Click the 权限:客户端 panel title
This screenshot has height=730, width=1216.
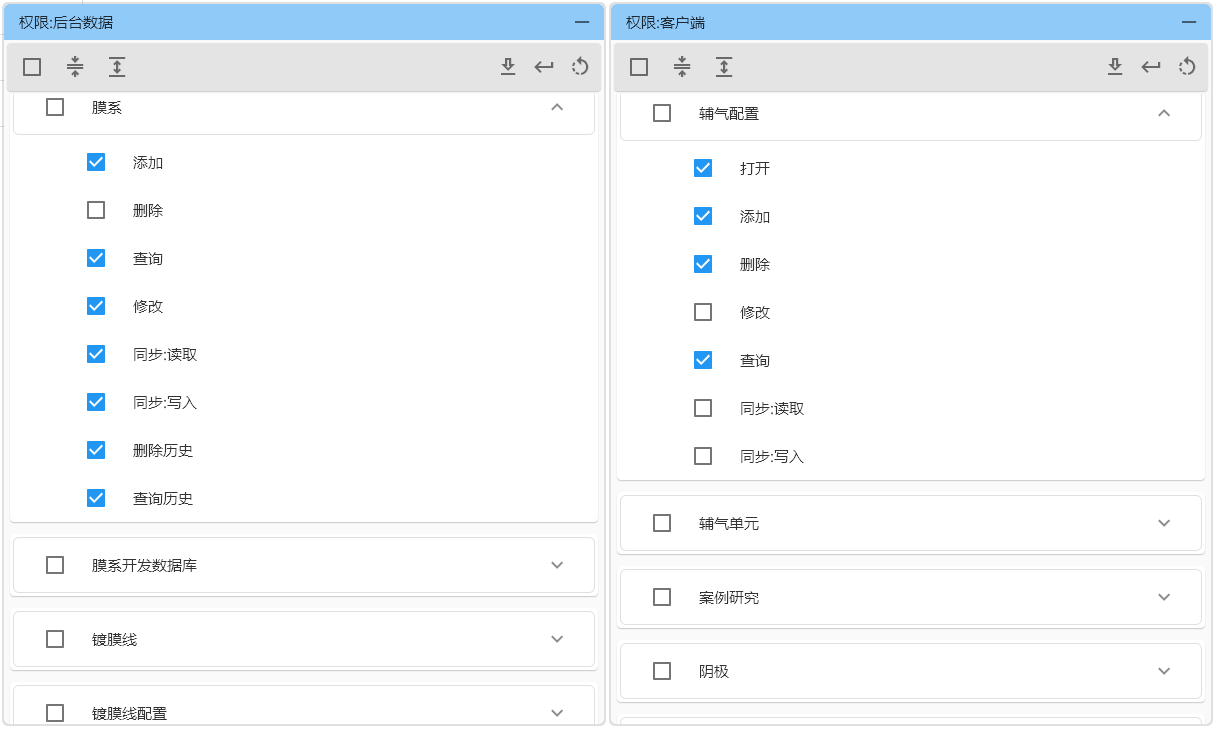pyautogui.click(x=665, y=22)
